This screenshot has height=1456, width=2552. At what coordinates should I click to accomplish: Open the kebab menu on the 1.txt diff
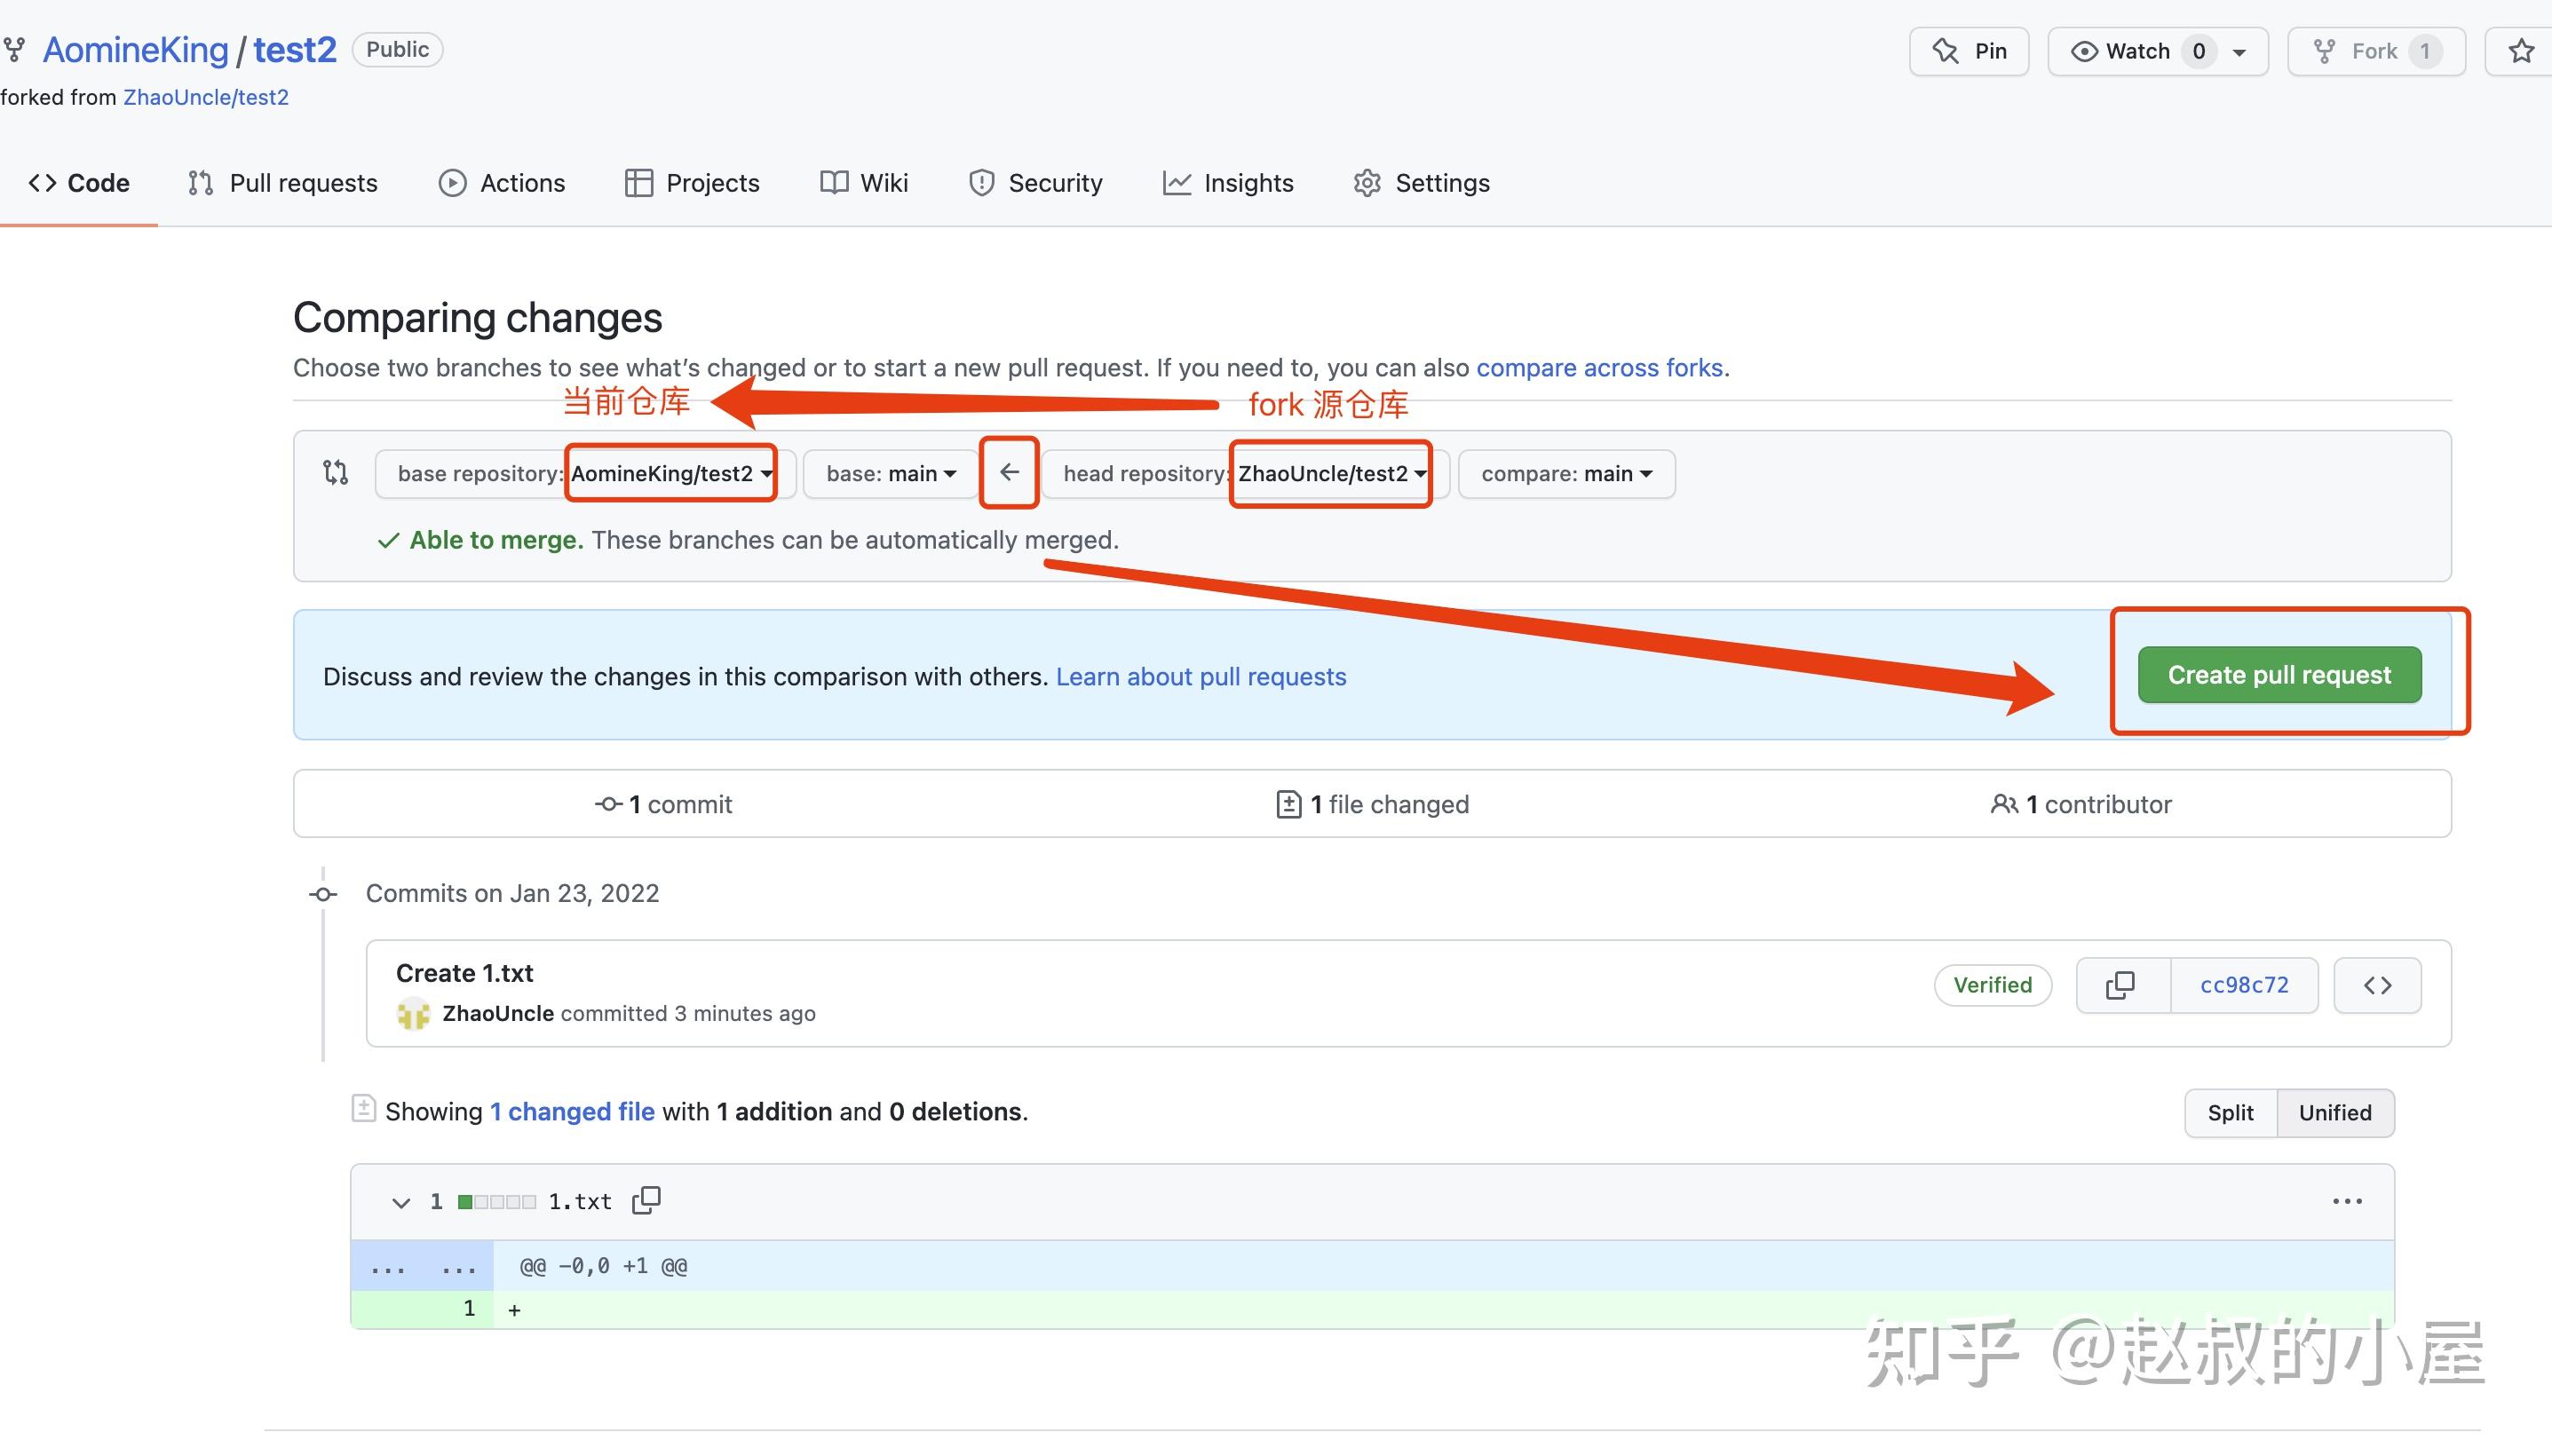pos(2348,1200)
